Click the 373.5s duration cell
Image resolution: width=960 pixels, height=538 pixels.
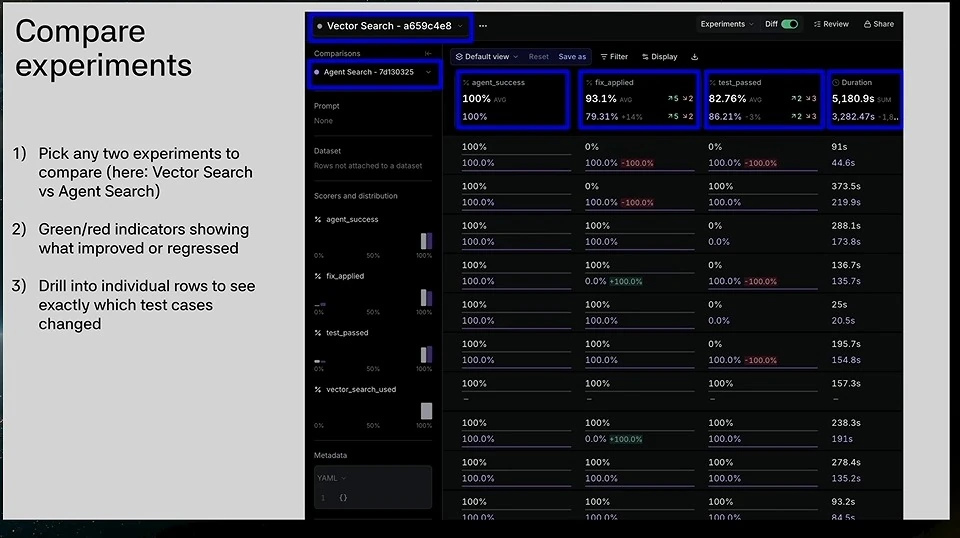click(x=846, y=186)
